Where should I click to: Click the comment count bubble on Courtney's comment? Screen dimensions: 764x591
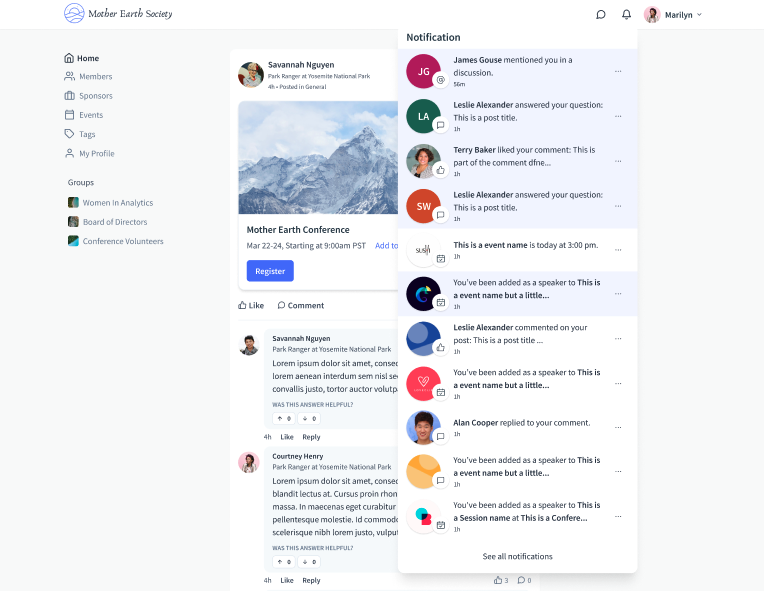(524, 580)
